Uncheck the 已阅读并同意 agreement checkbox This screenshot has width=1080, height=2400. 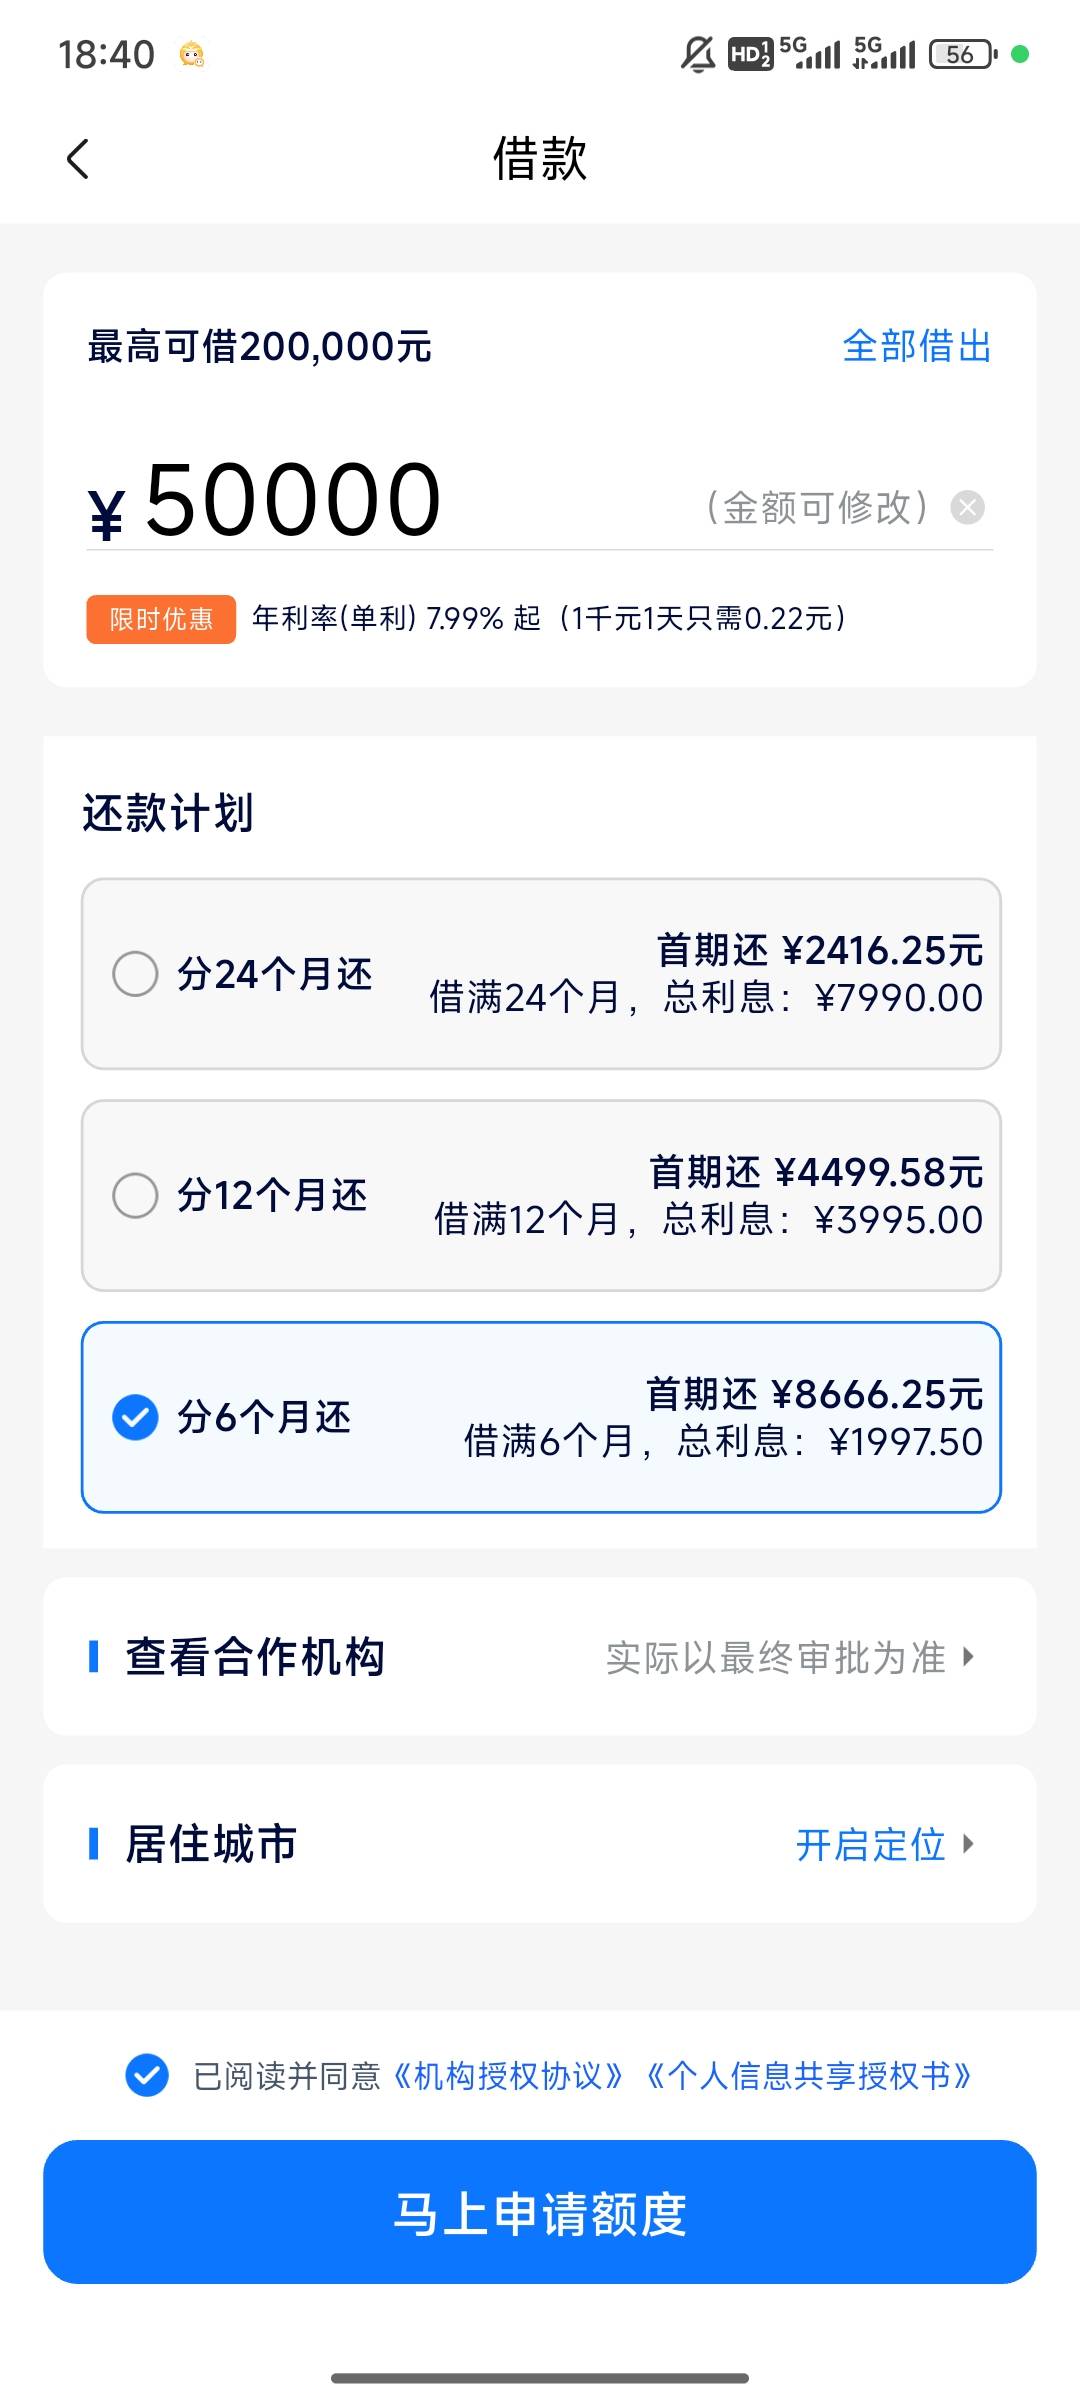pos(147,2075)
